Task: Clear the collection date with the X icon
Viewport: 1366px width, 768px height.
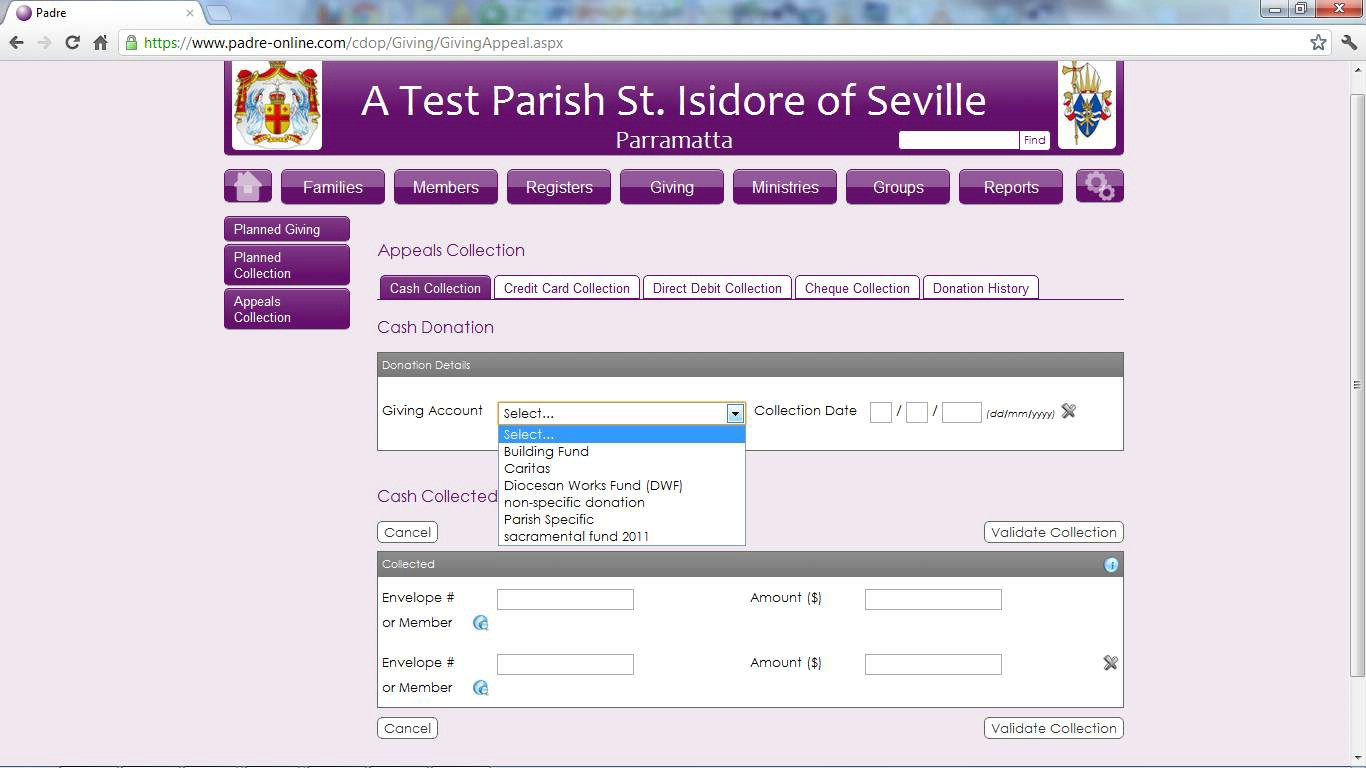Action: [x=1068, y=411]
